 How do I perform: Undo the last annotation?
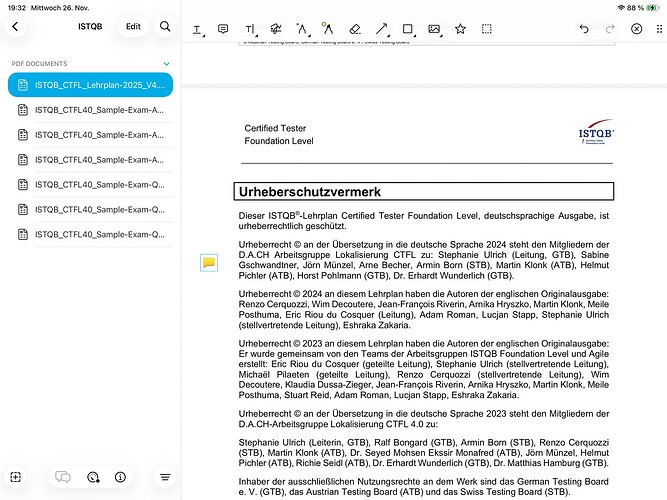pyautogui.click(x=584, y=29)
